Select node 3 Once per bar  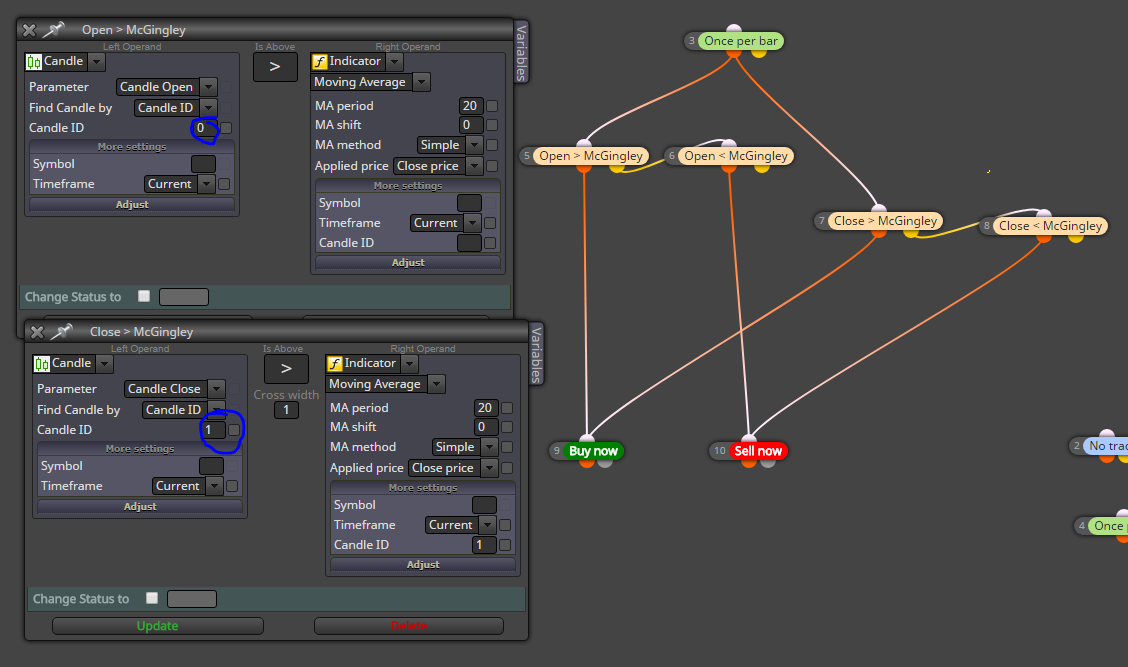(x=740, y=41)
